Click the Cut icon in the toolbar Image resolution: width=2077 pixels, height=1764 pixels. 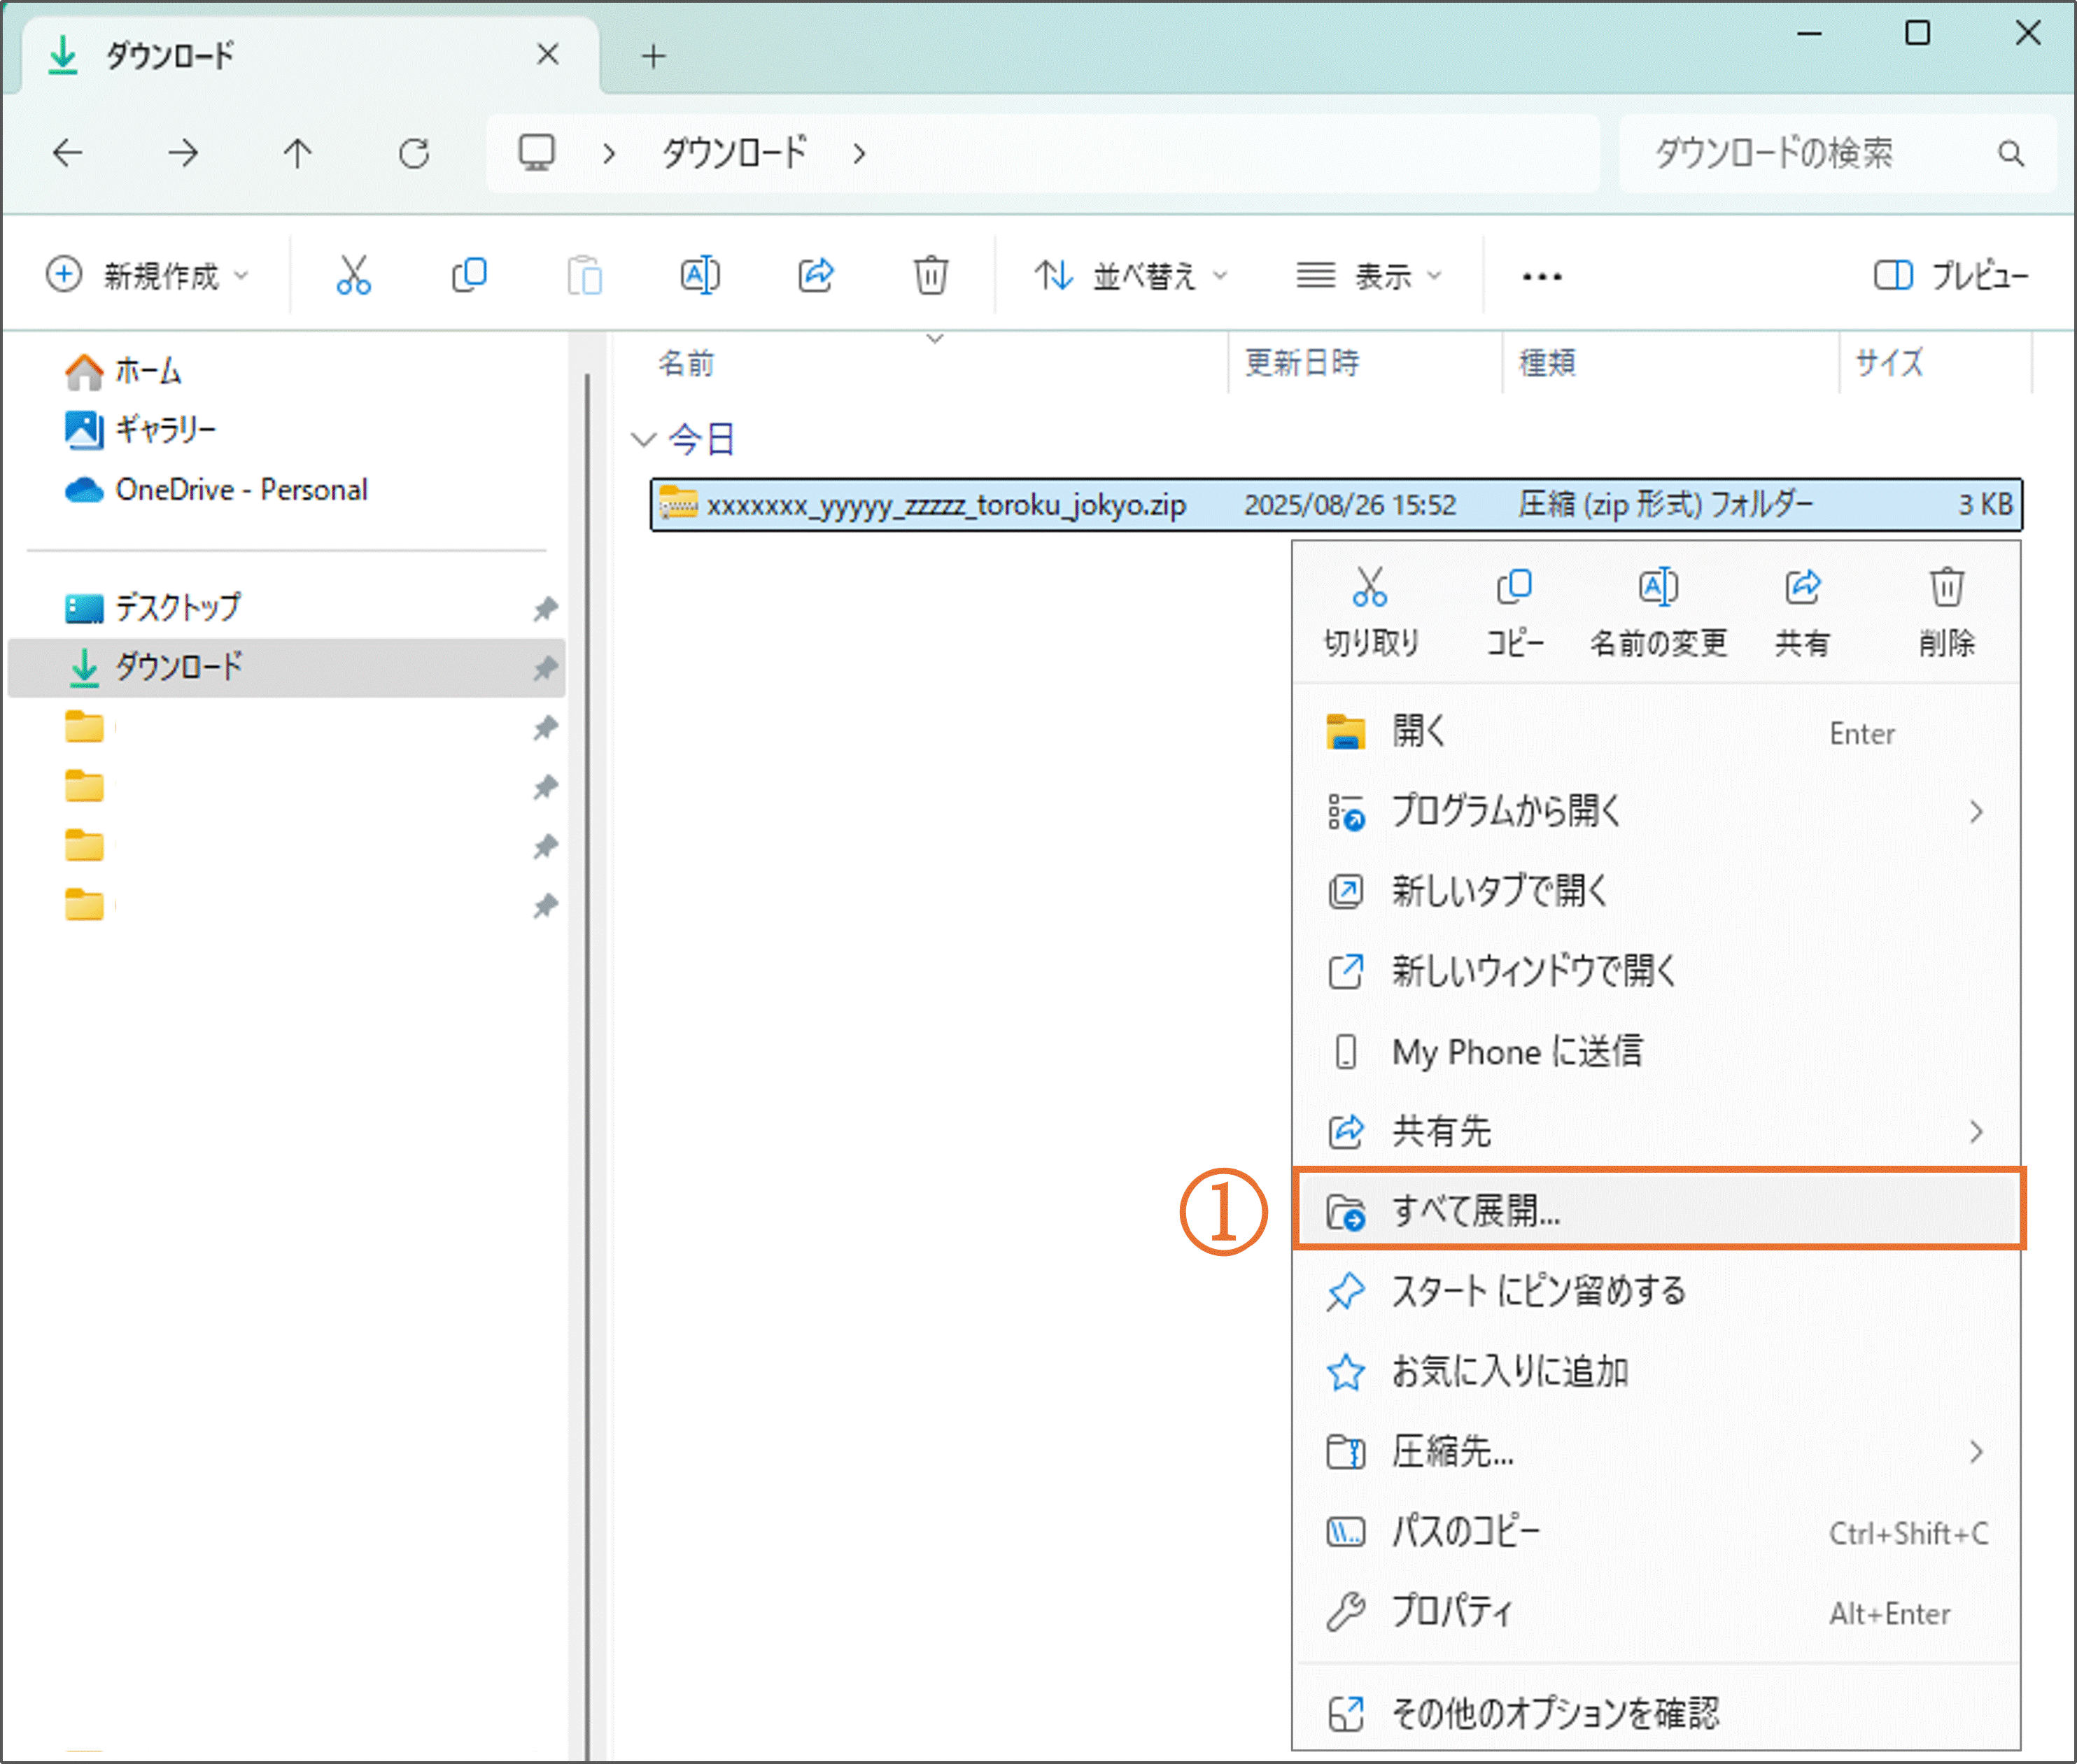(353, 274)
